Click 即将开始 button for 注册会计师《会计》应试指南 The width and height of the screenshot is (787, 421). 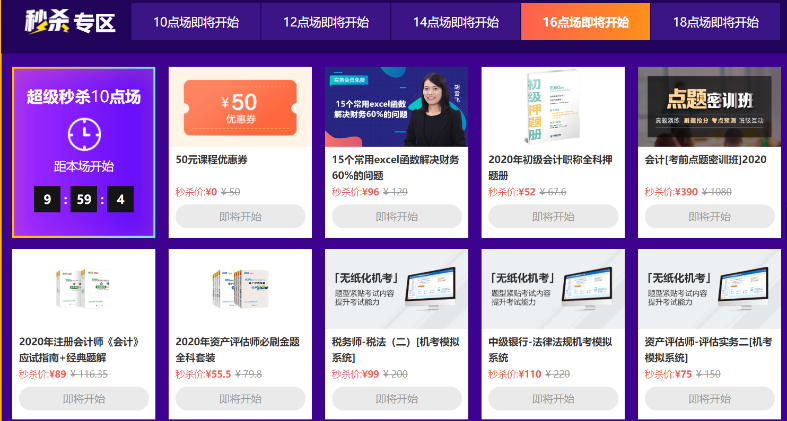pos(84,398)
